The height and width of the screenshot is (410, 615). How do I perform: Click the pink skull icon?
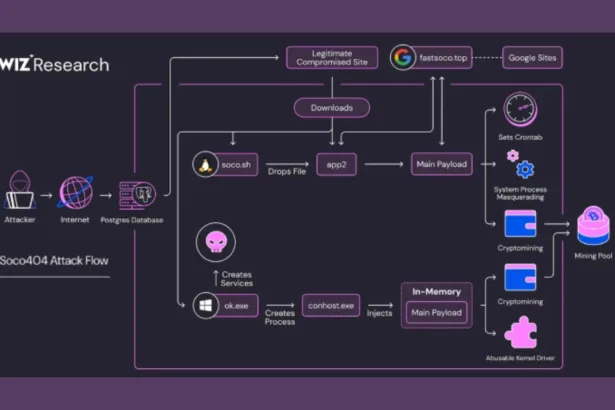click(x=216, y=242)
